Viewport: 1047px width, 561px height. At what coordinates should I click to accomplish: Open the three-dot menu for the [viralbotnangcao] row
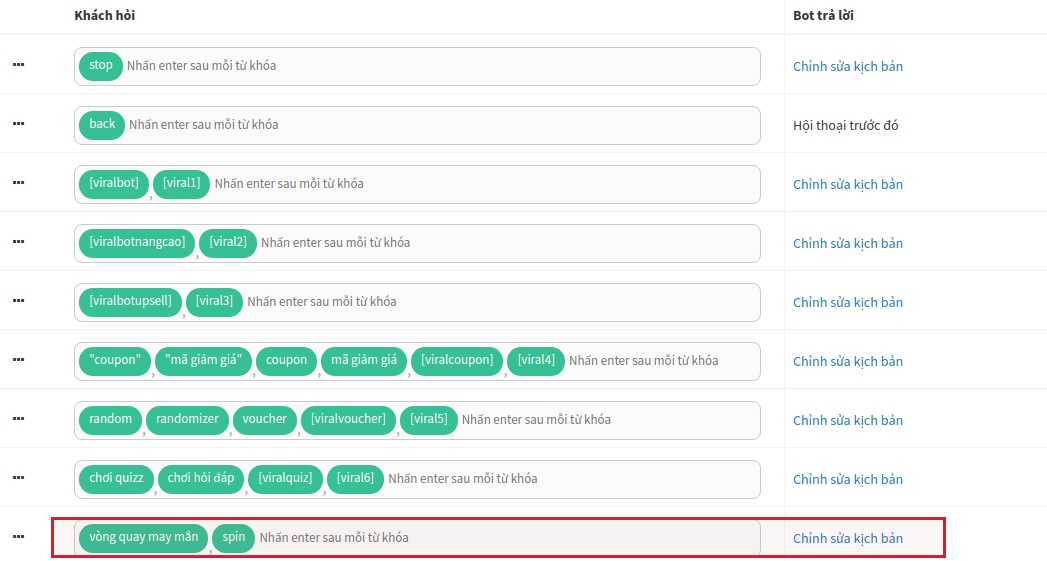18,242
